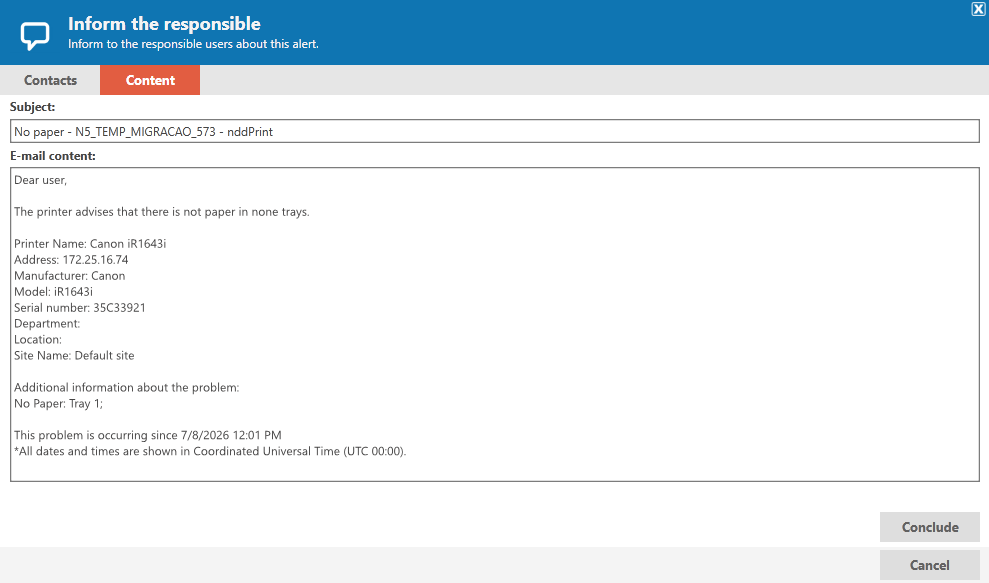Click the 'Site Name: Default site' line

(x=74, y=355)
